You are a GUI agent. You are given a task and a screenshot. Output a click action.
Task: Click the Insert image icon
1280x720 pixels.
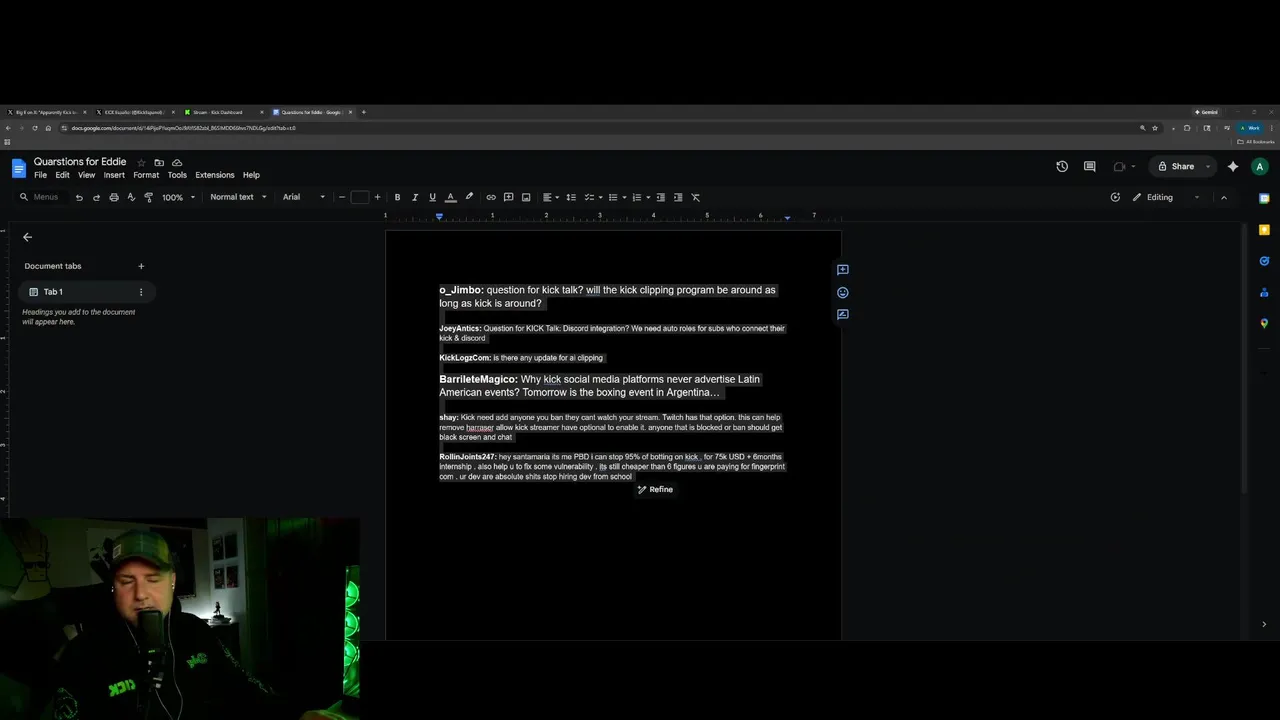point(526,197)
